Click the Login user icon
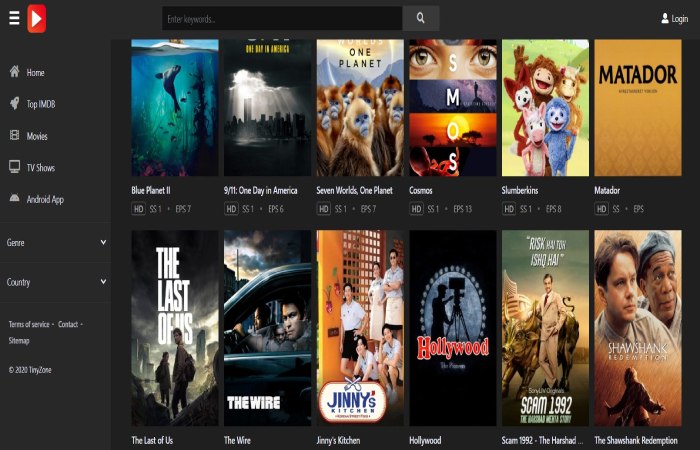Screen dimensions: 700x450 [x=665, y=18]
